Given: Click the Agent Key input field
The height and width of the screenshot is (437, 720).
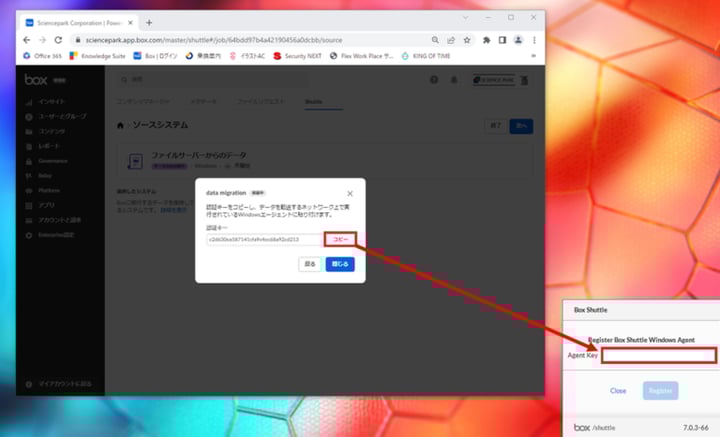Looking at the screenshot, I should (x=659, y=355).
